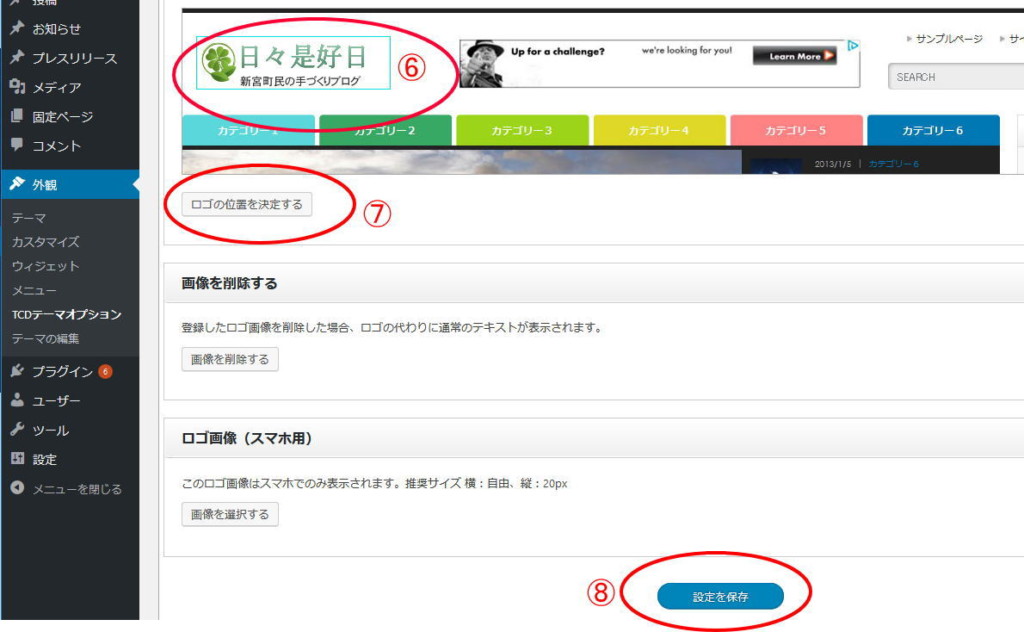Image resolution: width=1024 pixels, height=632 pixels.
Task: Click the collapse arrow icon beside メニューを閉じる
Action: click(17, 488)
